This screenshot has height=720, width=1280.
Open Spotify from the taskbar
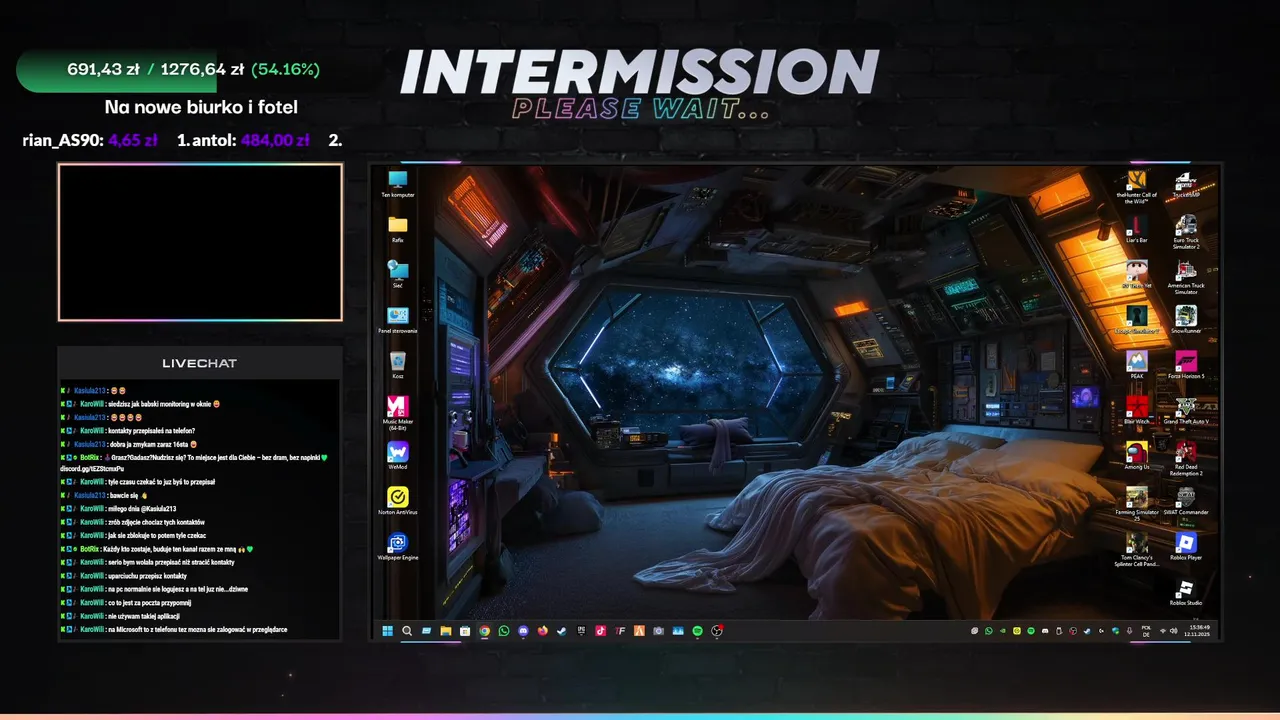(x=697, y=631)
